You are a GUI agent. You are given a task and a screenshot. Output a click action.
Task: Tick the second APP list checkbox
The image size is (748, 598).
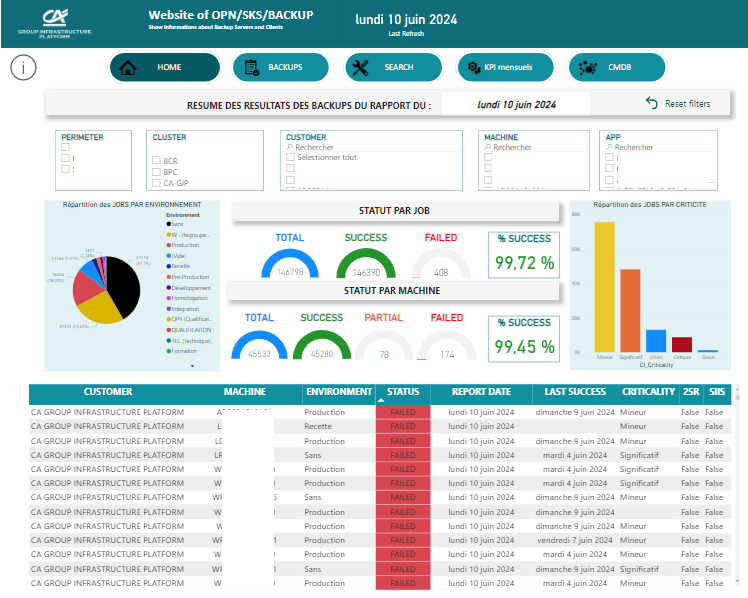[x=609, y=168]
